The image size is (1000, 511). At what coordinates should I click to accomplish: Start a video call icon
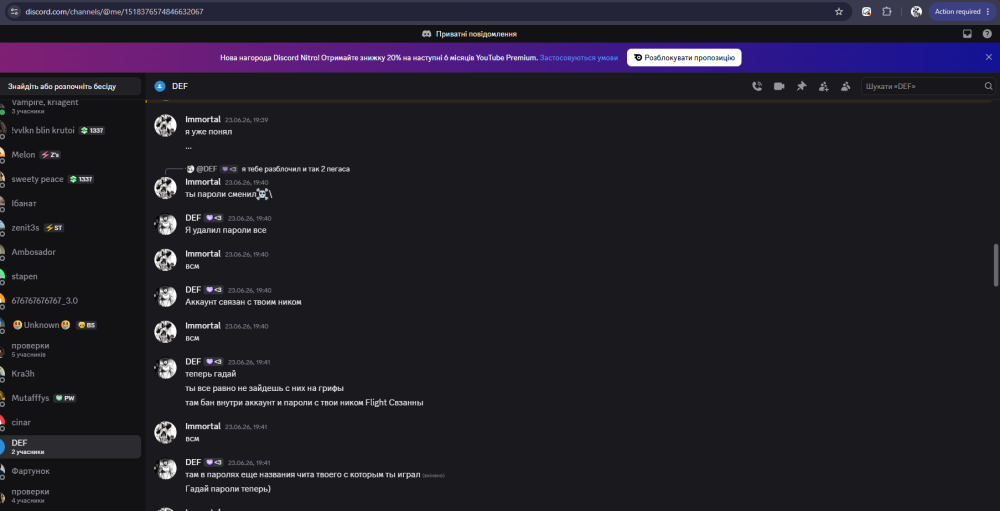pyautogui.click(x=779, y=86)
